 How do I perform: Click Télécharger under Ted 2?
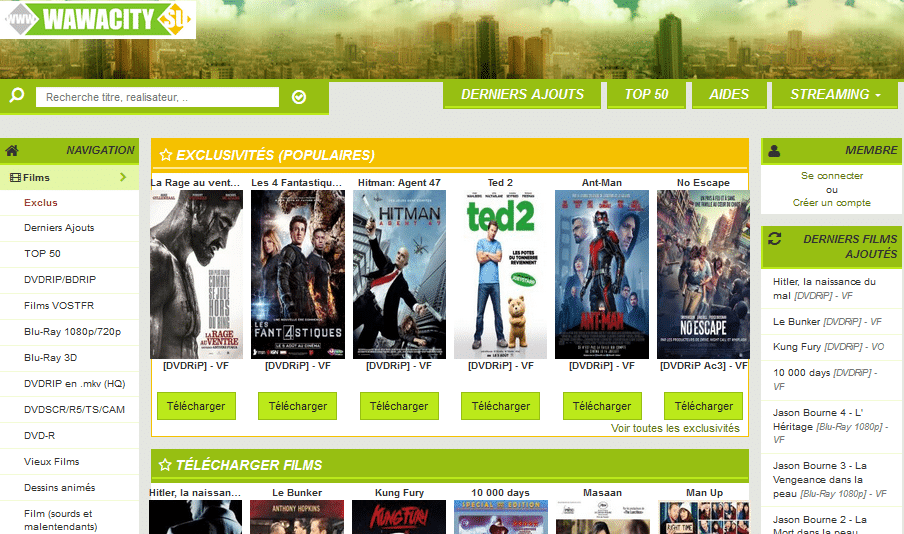click(x=500, y=406)
